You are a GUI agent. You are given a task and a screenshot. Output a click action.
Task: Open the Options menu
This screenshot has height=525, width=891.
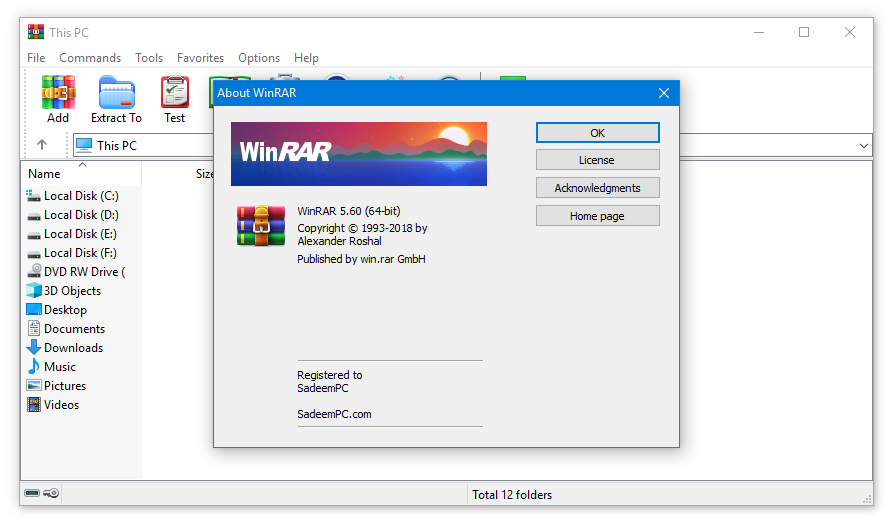pos(259,58)
